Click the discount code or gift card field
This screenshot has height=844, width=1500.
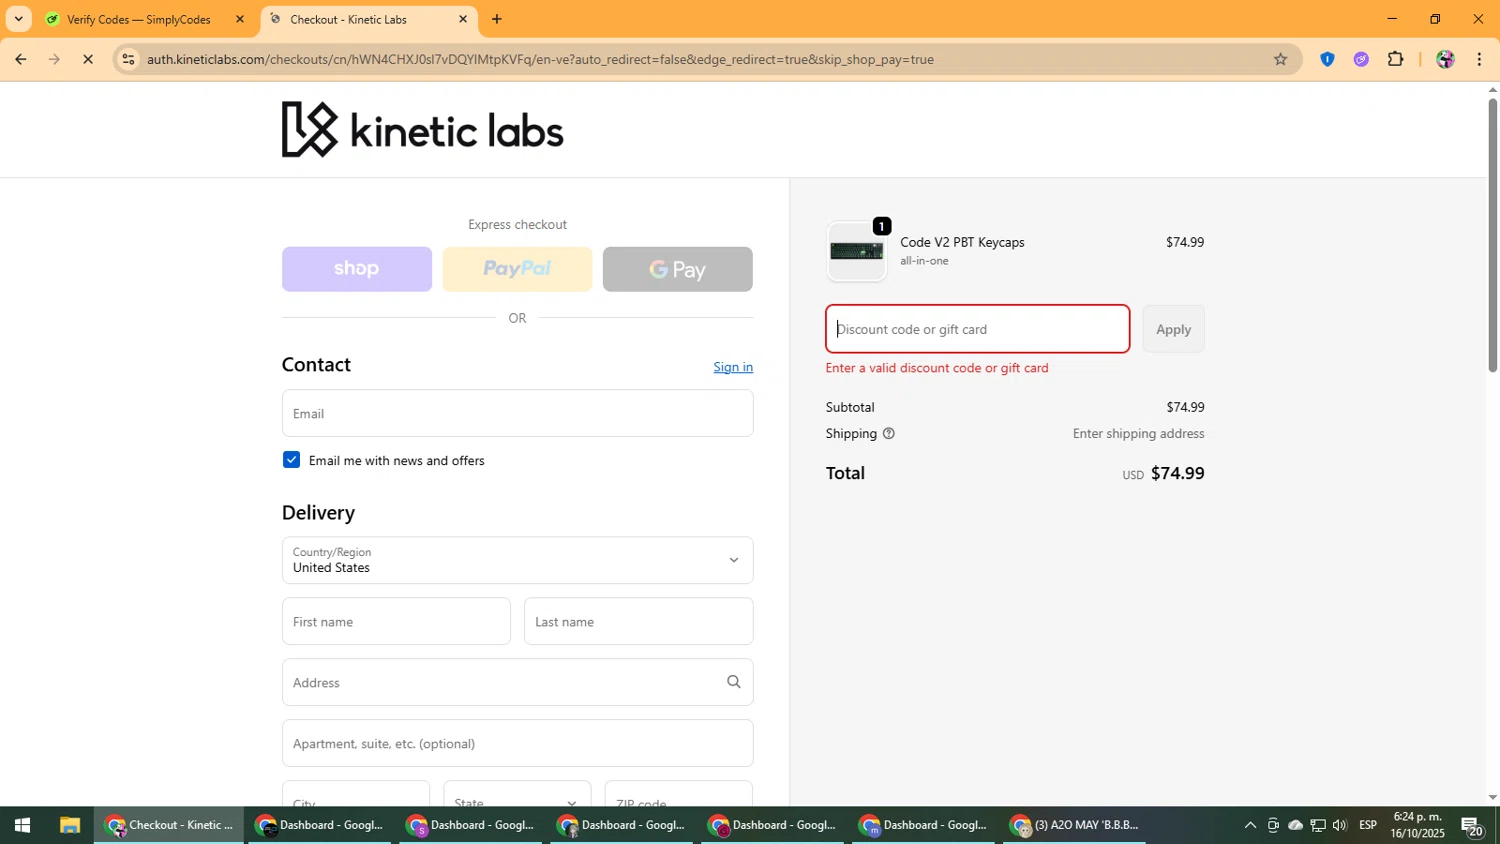977,329
